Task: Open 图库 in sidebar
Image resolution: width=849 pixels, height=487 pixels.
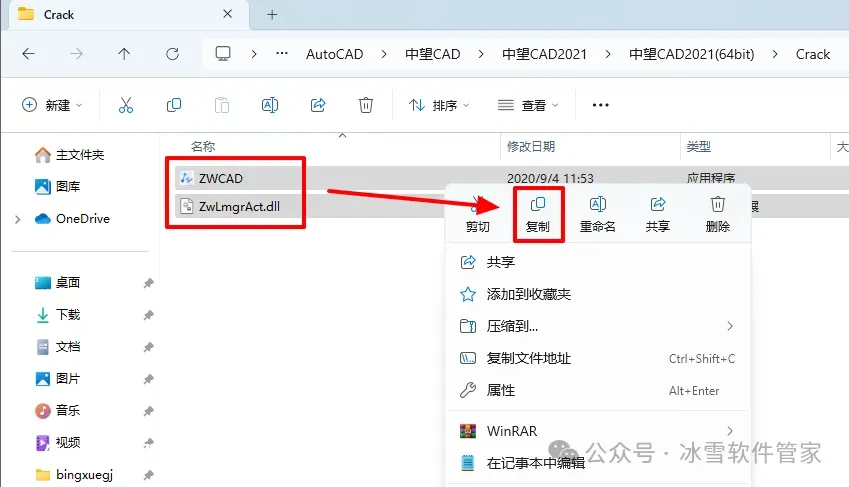Action: coord(57,187)
